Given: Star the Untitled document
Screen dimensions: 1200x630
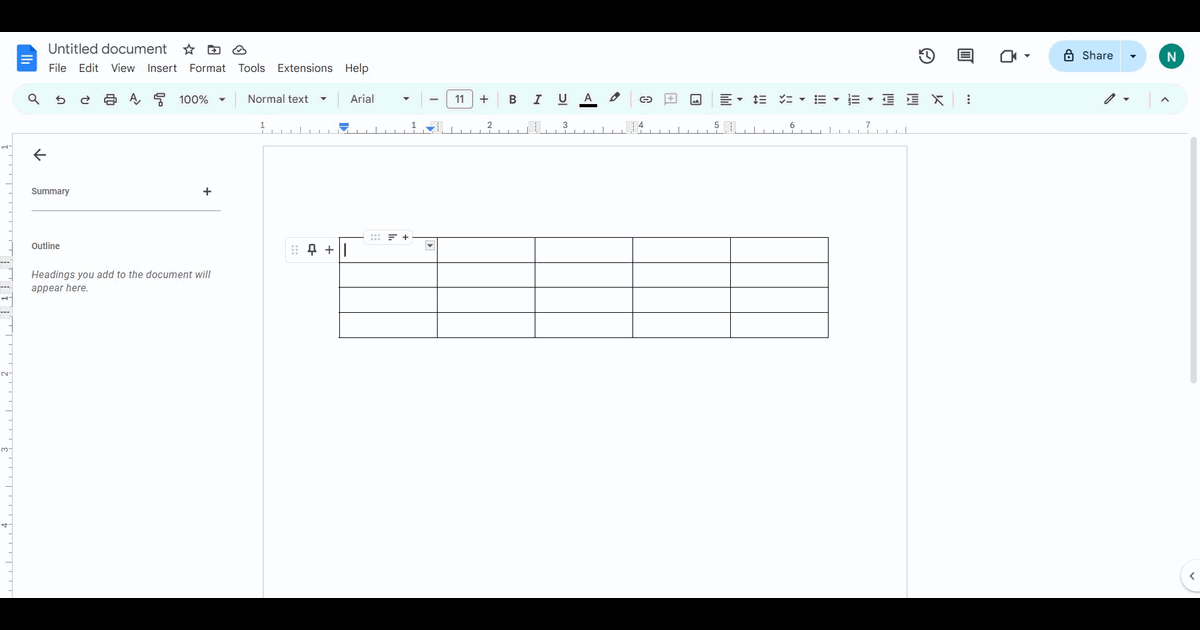Looking at the screenshot, I should pyautogui.click(x=189, y=49).
